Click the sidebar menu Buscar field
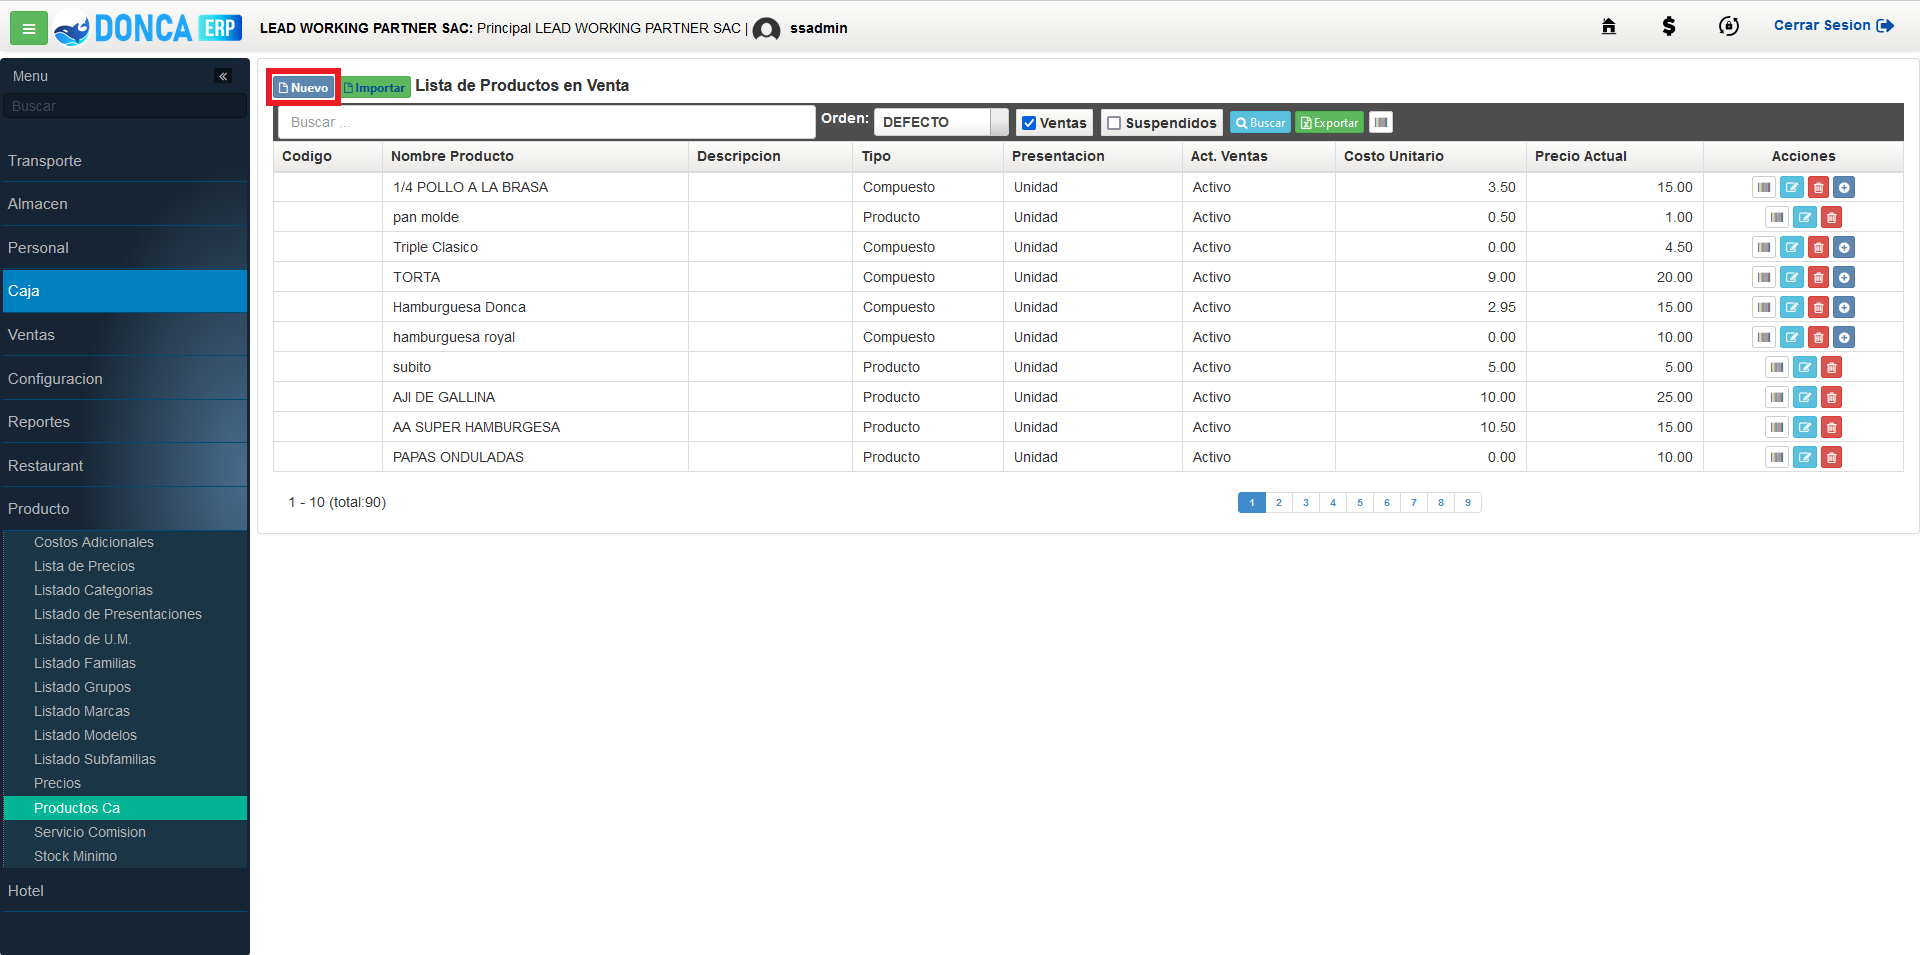The image size is (1920, 955). 124,106
